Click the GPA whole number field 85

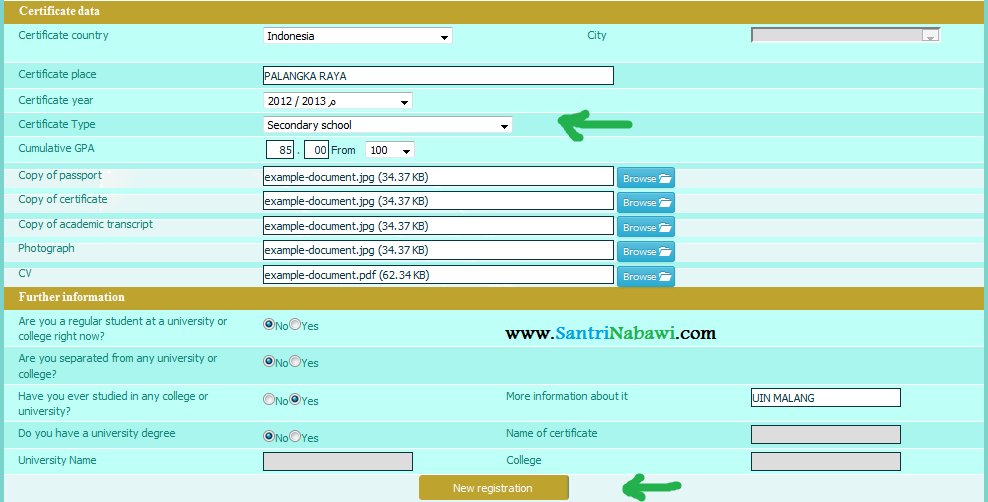280,150
